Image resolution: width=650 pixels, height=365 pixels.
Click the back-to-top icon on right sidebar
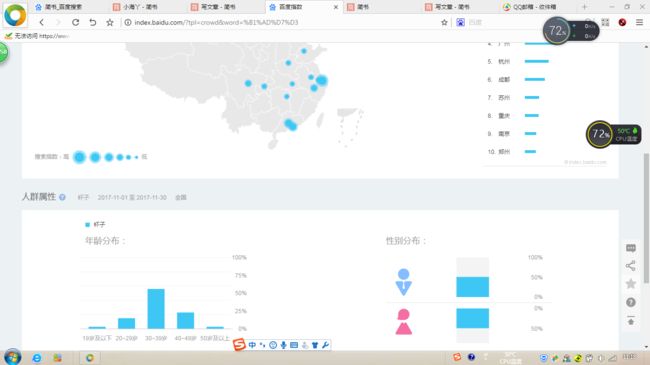tap(631, 321)
